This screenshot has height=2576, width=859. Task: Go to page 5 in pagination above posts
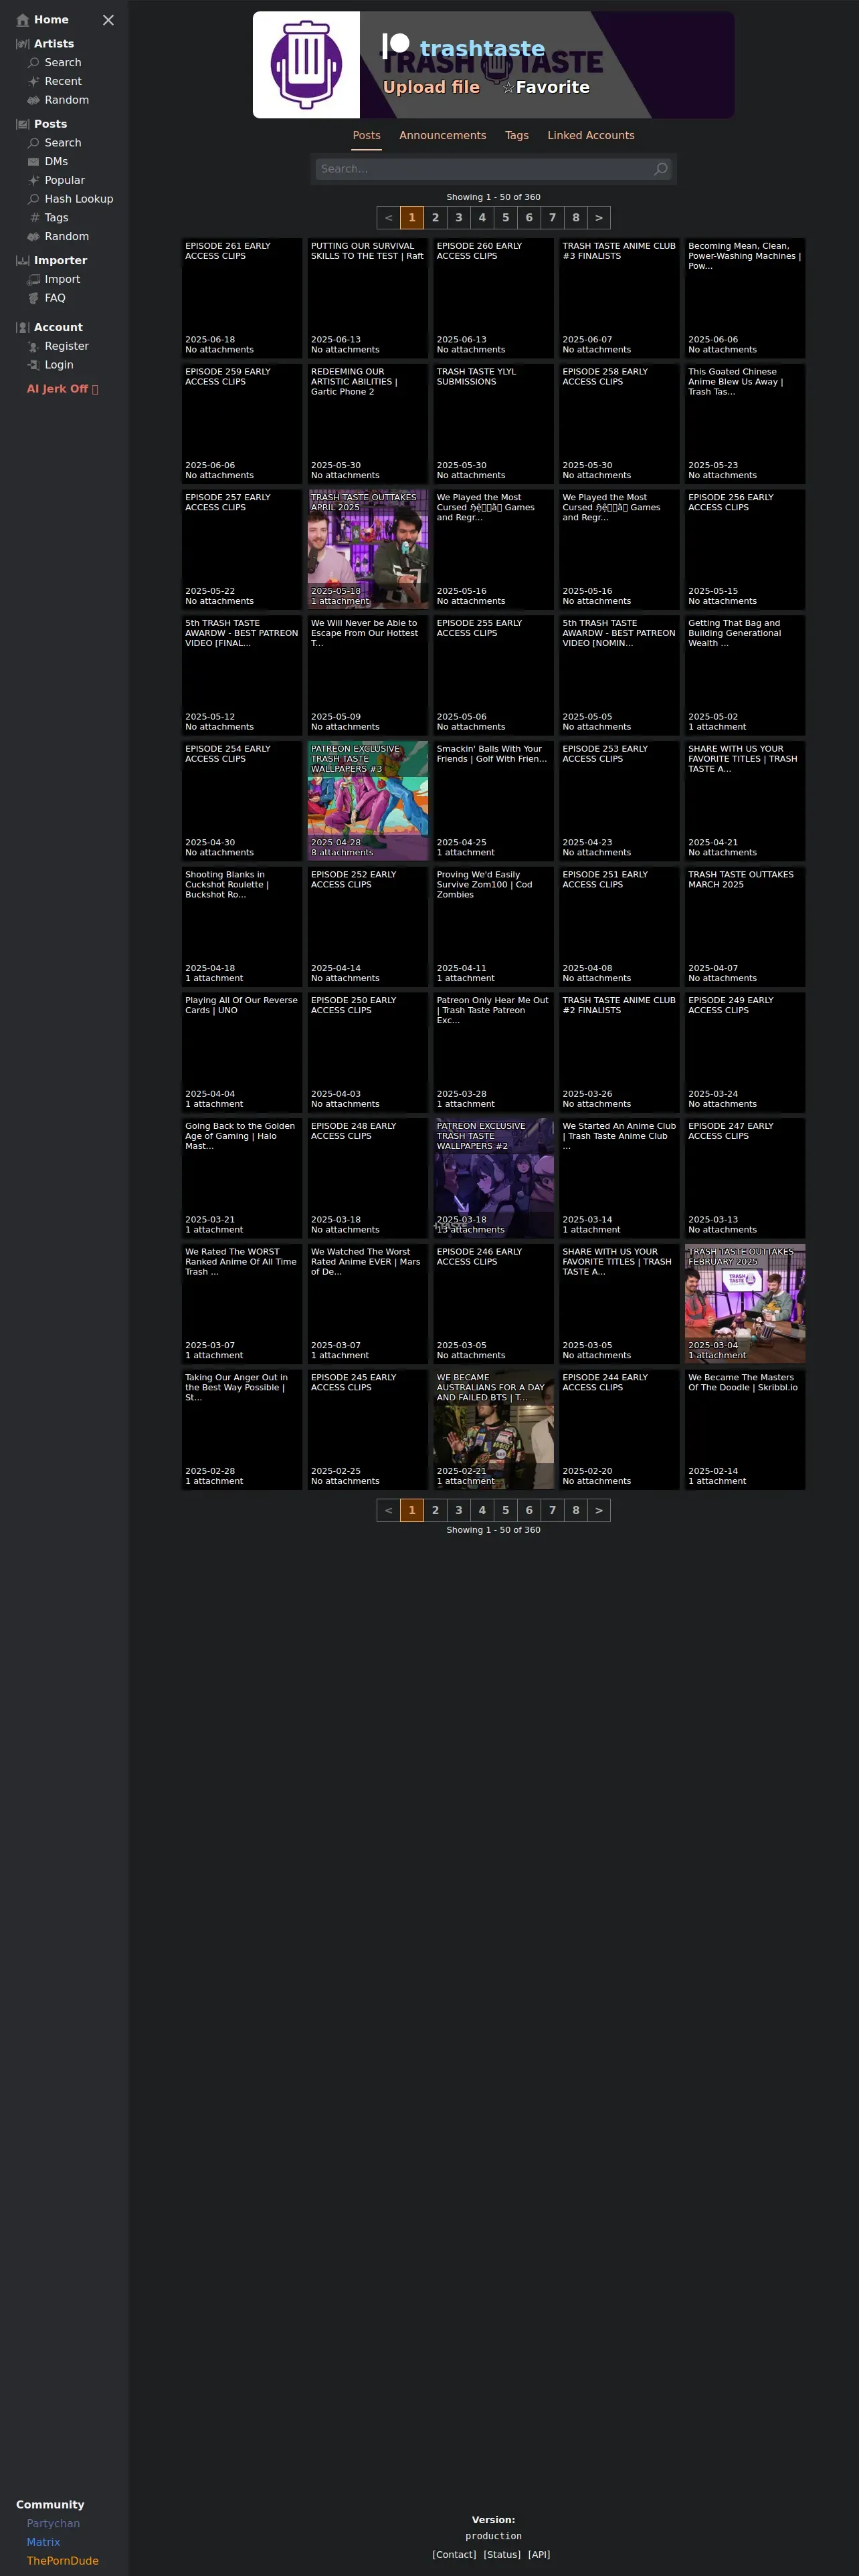[505, 218]
